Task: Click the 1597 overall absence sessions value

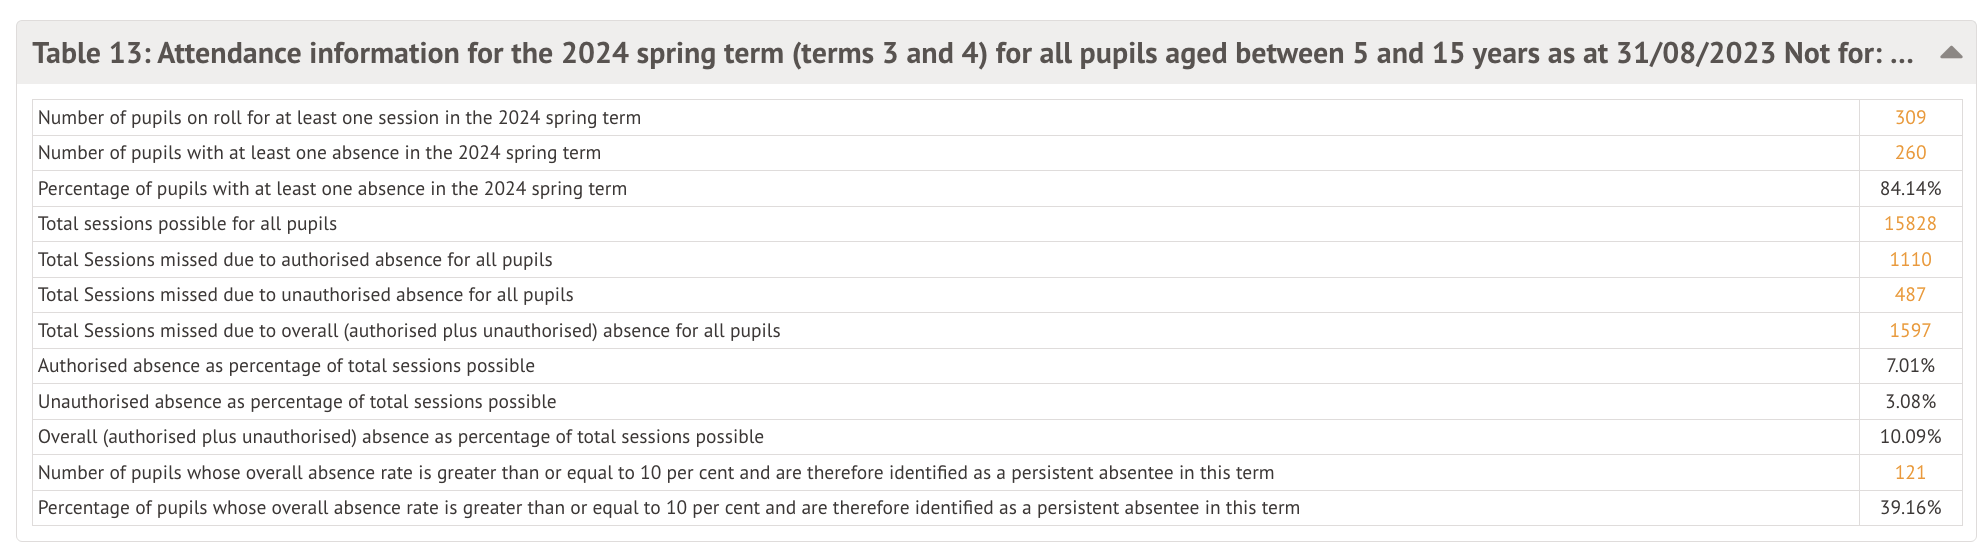Action: tap(1910, 331)
